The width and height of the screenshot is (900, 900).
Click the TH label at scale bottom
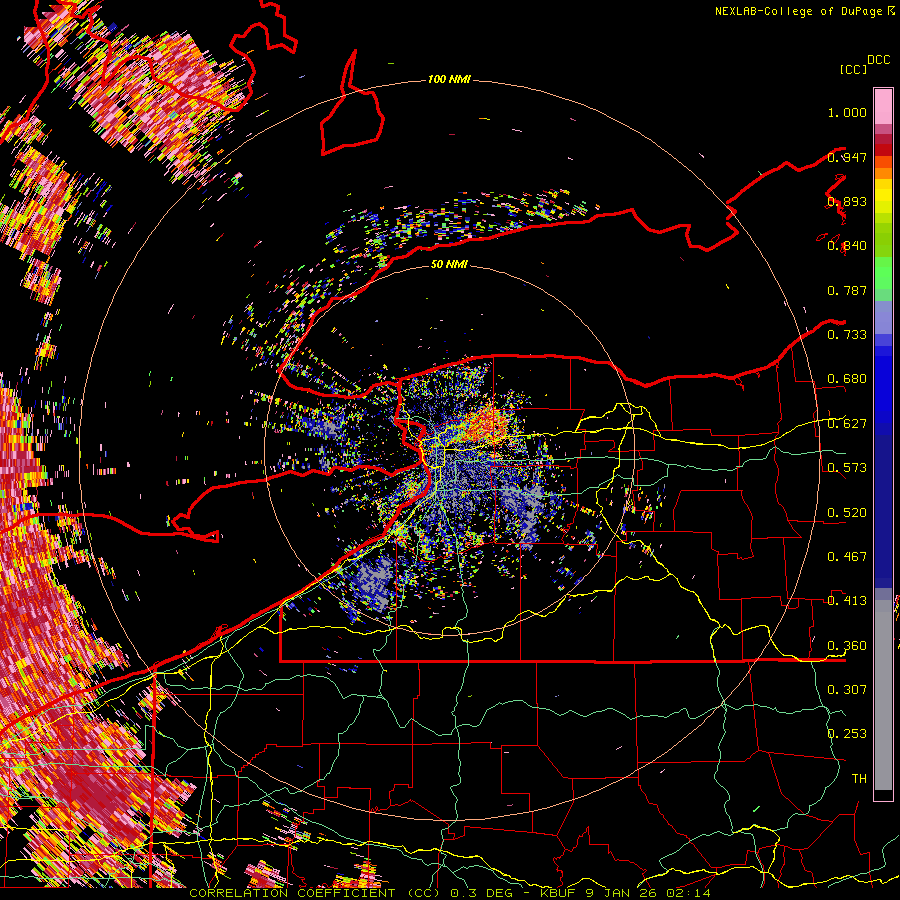(x=859, y=779)
